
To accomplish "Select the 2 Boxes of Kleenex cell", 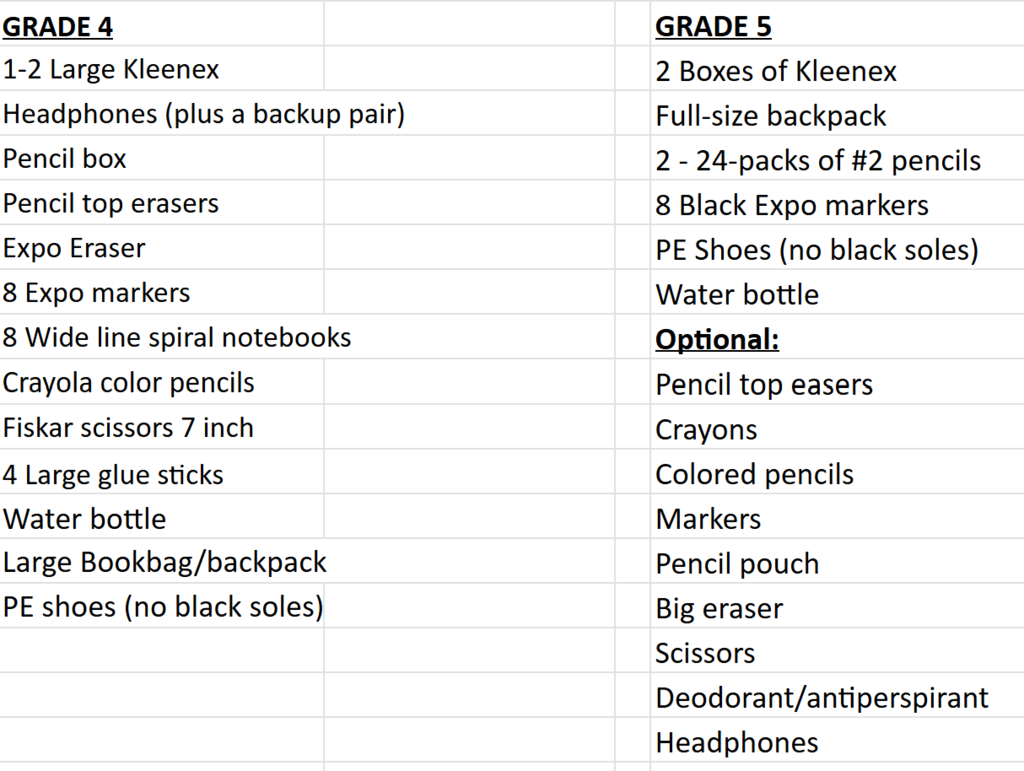I will click(837, 68).
